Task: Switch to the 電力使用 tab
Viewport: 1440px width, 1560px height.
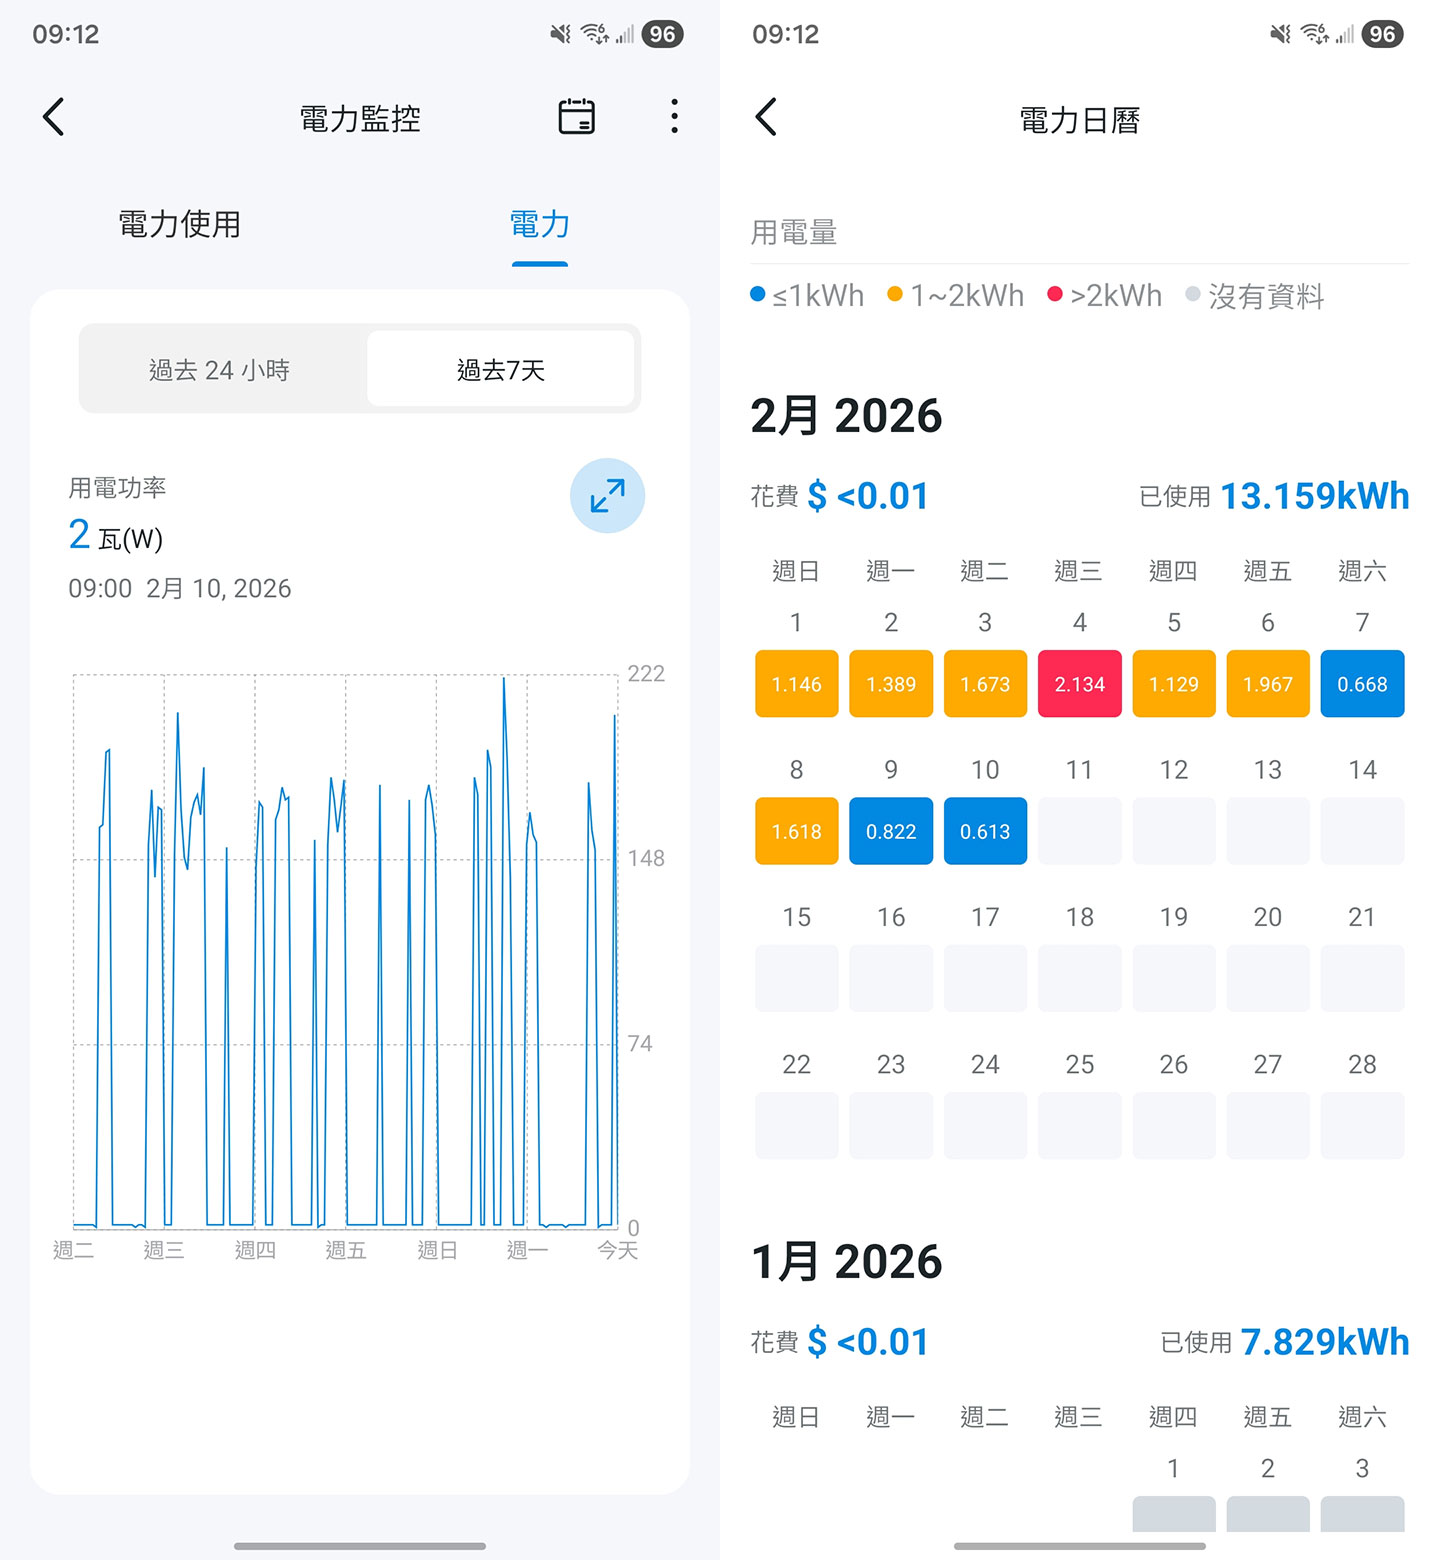Action: [x=178, y=224]
